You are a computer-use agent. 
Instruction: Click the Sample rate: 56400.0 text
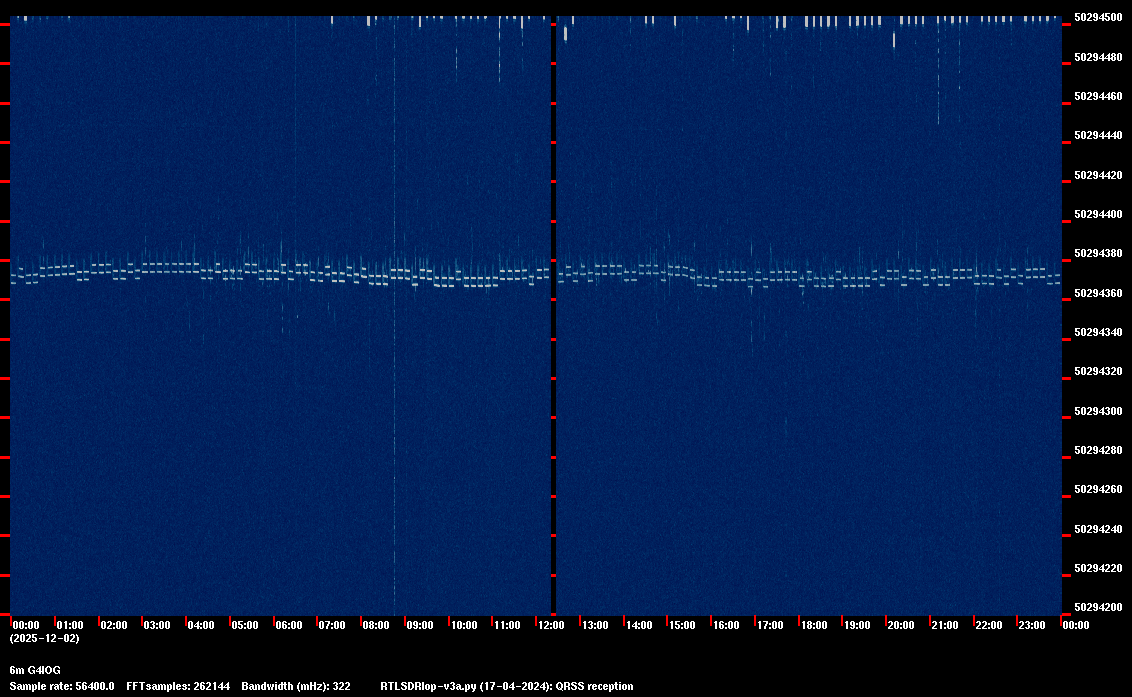[62, 686]
